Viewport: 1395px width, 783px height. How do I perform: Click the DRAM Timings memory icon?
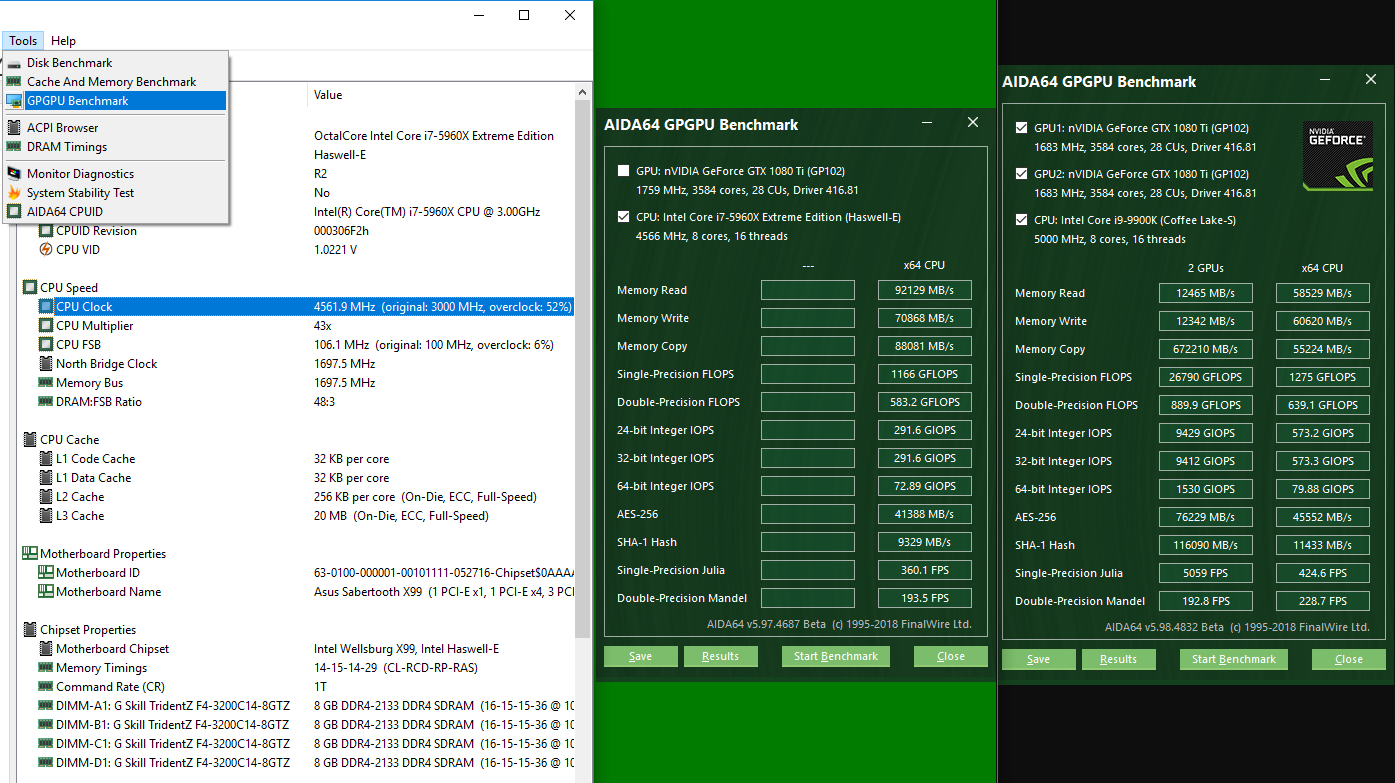point(14,147)
